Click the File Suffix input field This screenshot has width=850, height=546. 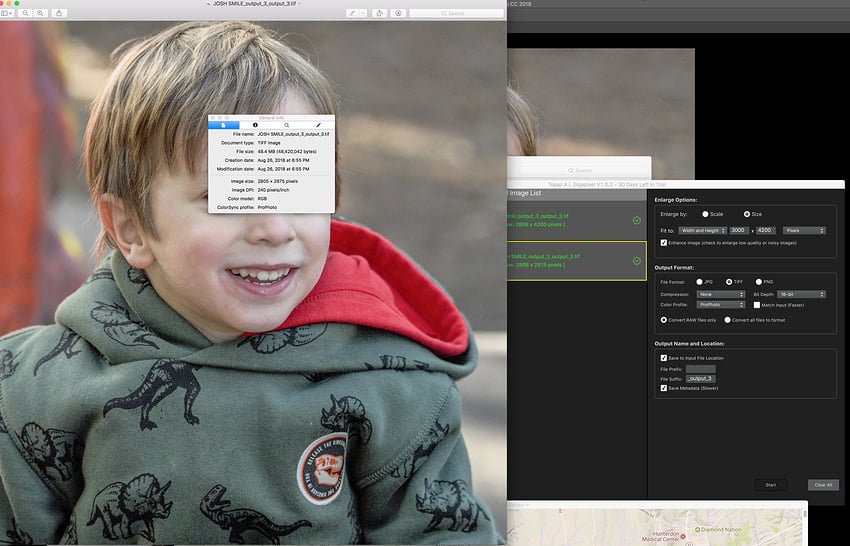(700, 379)
